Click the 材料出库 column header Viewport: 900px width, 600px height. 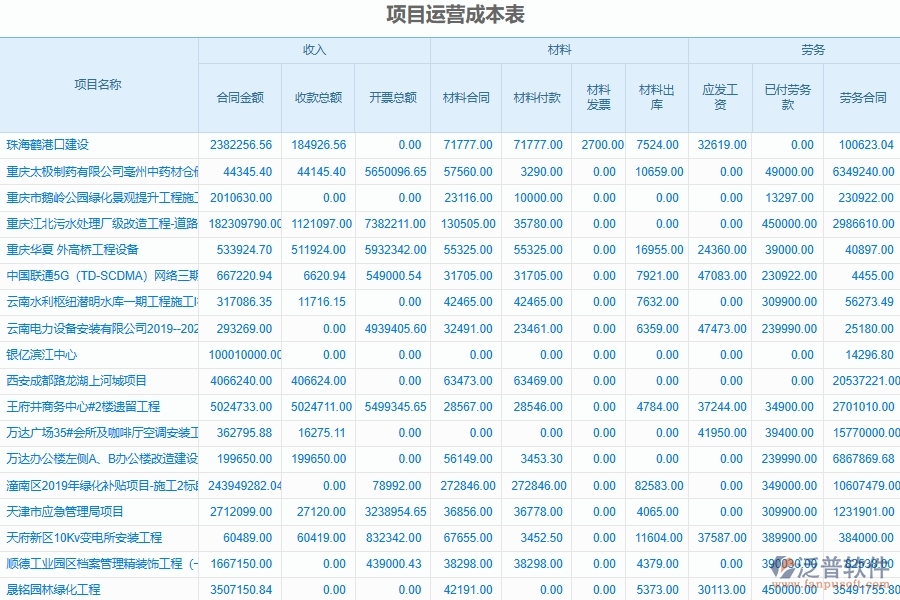tap(655, 90)
